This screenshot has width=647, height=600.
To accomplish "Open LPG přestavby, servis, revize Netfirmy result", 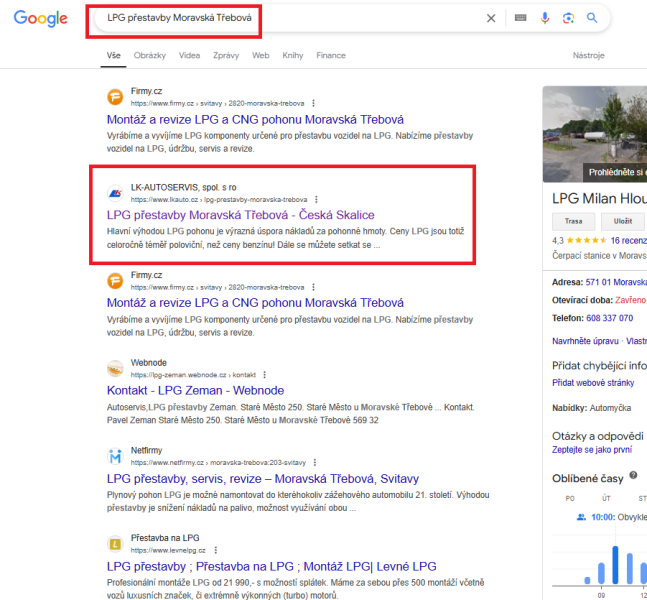I will [263, 479].
